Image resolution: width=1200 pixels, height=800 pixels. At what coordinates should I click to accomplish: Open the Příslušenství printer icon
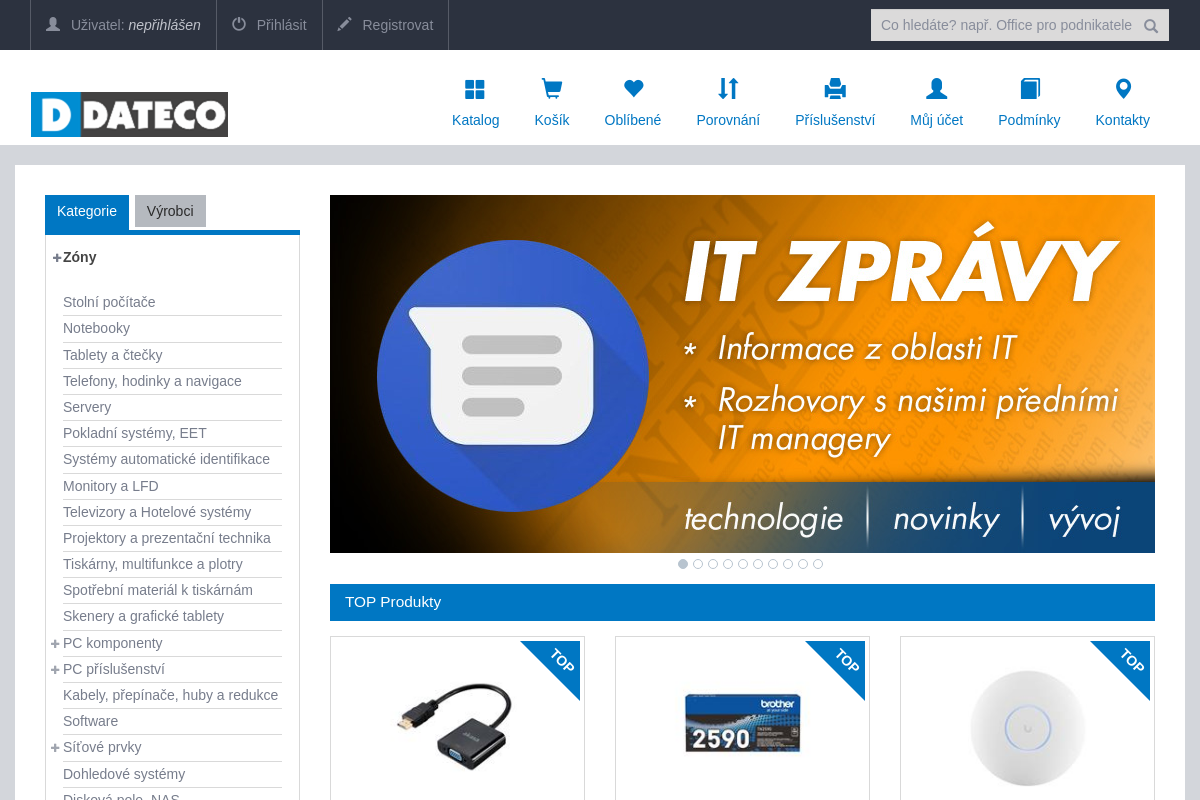click(x=835, y=89)
